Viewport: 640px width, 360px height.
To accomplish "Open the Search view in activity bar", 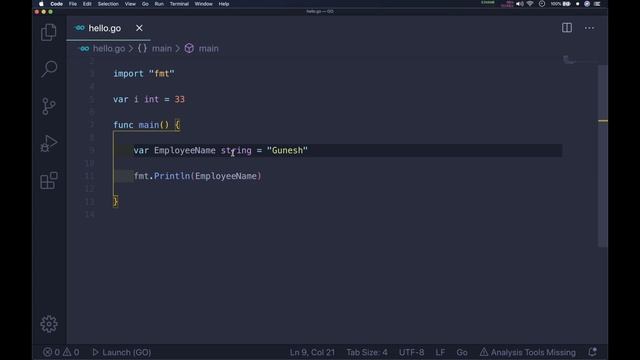I will click(x=49, y=69).
